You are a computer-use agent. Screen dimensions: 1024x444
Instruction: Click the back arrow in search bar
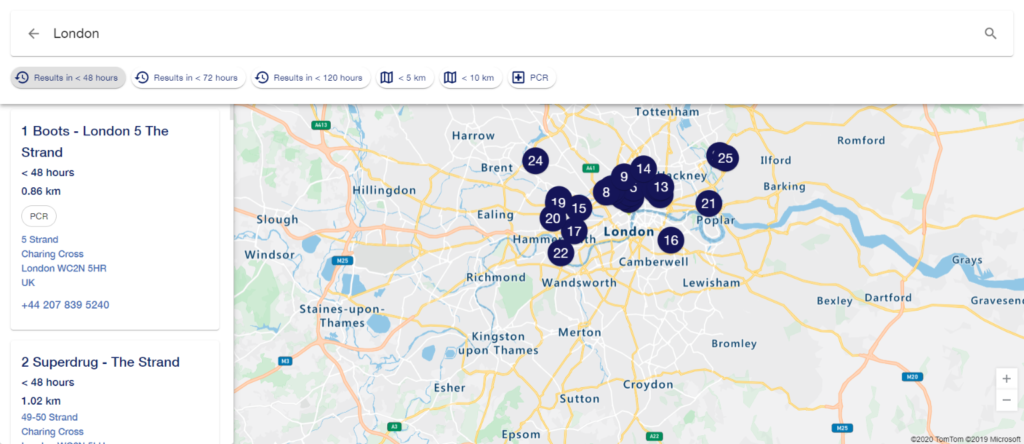(x=33, y=33)
